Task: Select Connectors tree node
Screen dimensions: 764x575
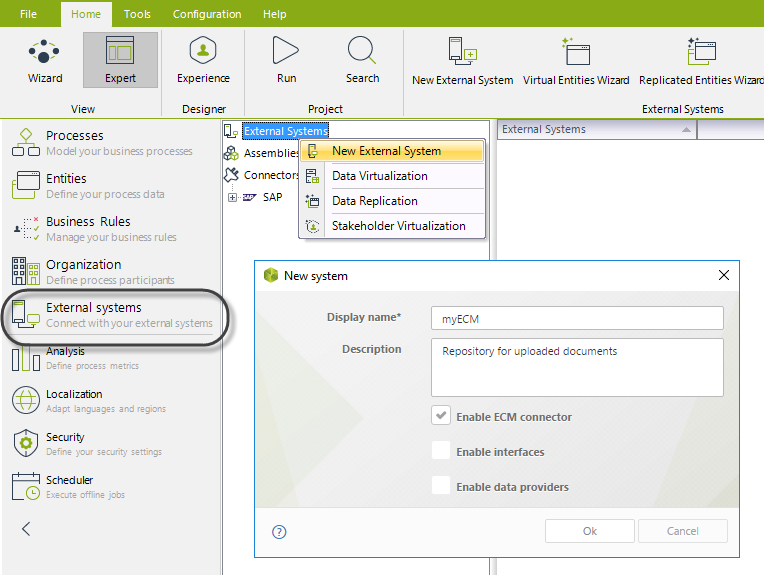Action: [270, 175]
